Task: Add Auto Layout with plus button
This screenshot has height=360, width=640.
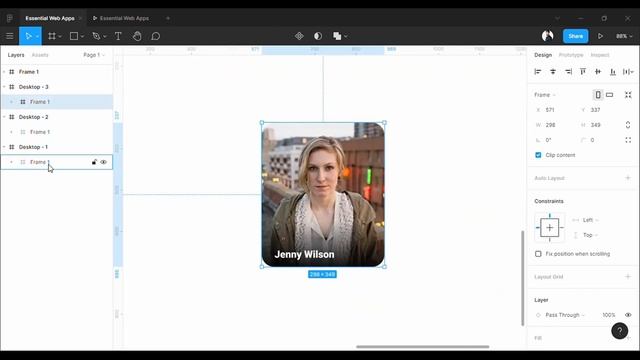Action: [x=628, y=178]
